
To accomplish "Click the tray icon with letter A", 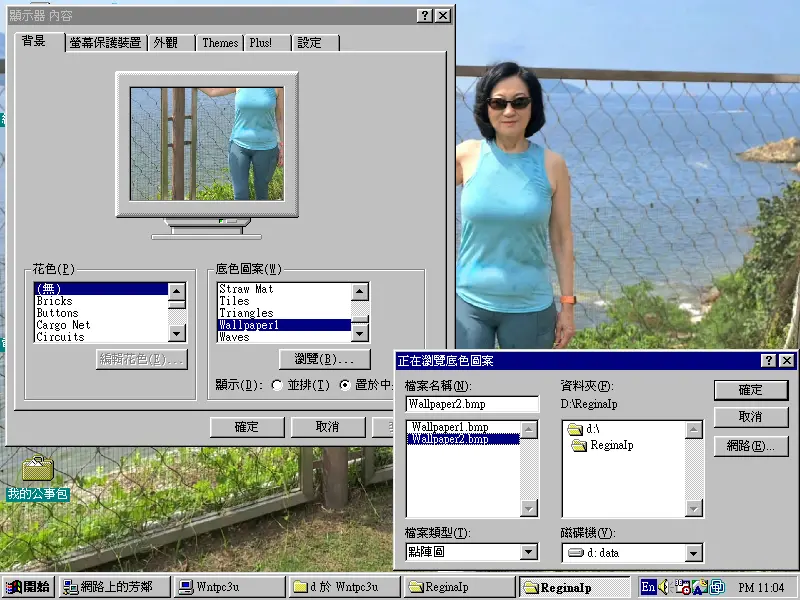I will tap(699, 587).
